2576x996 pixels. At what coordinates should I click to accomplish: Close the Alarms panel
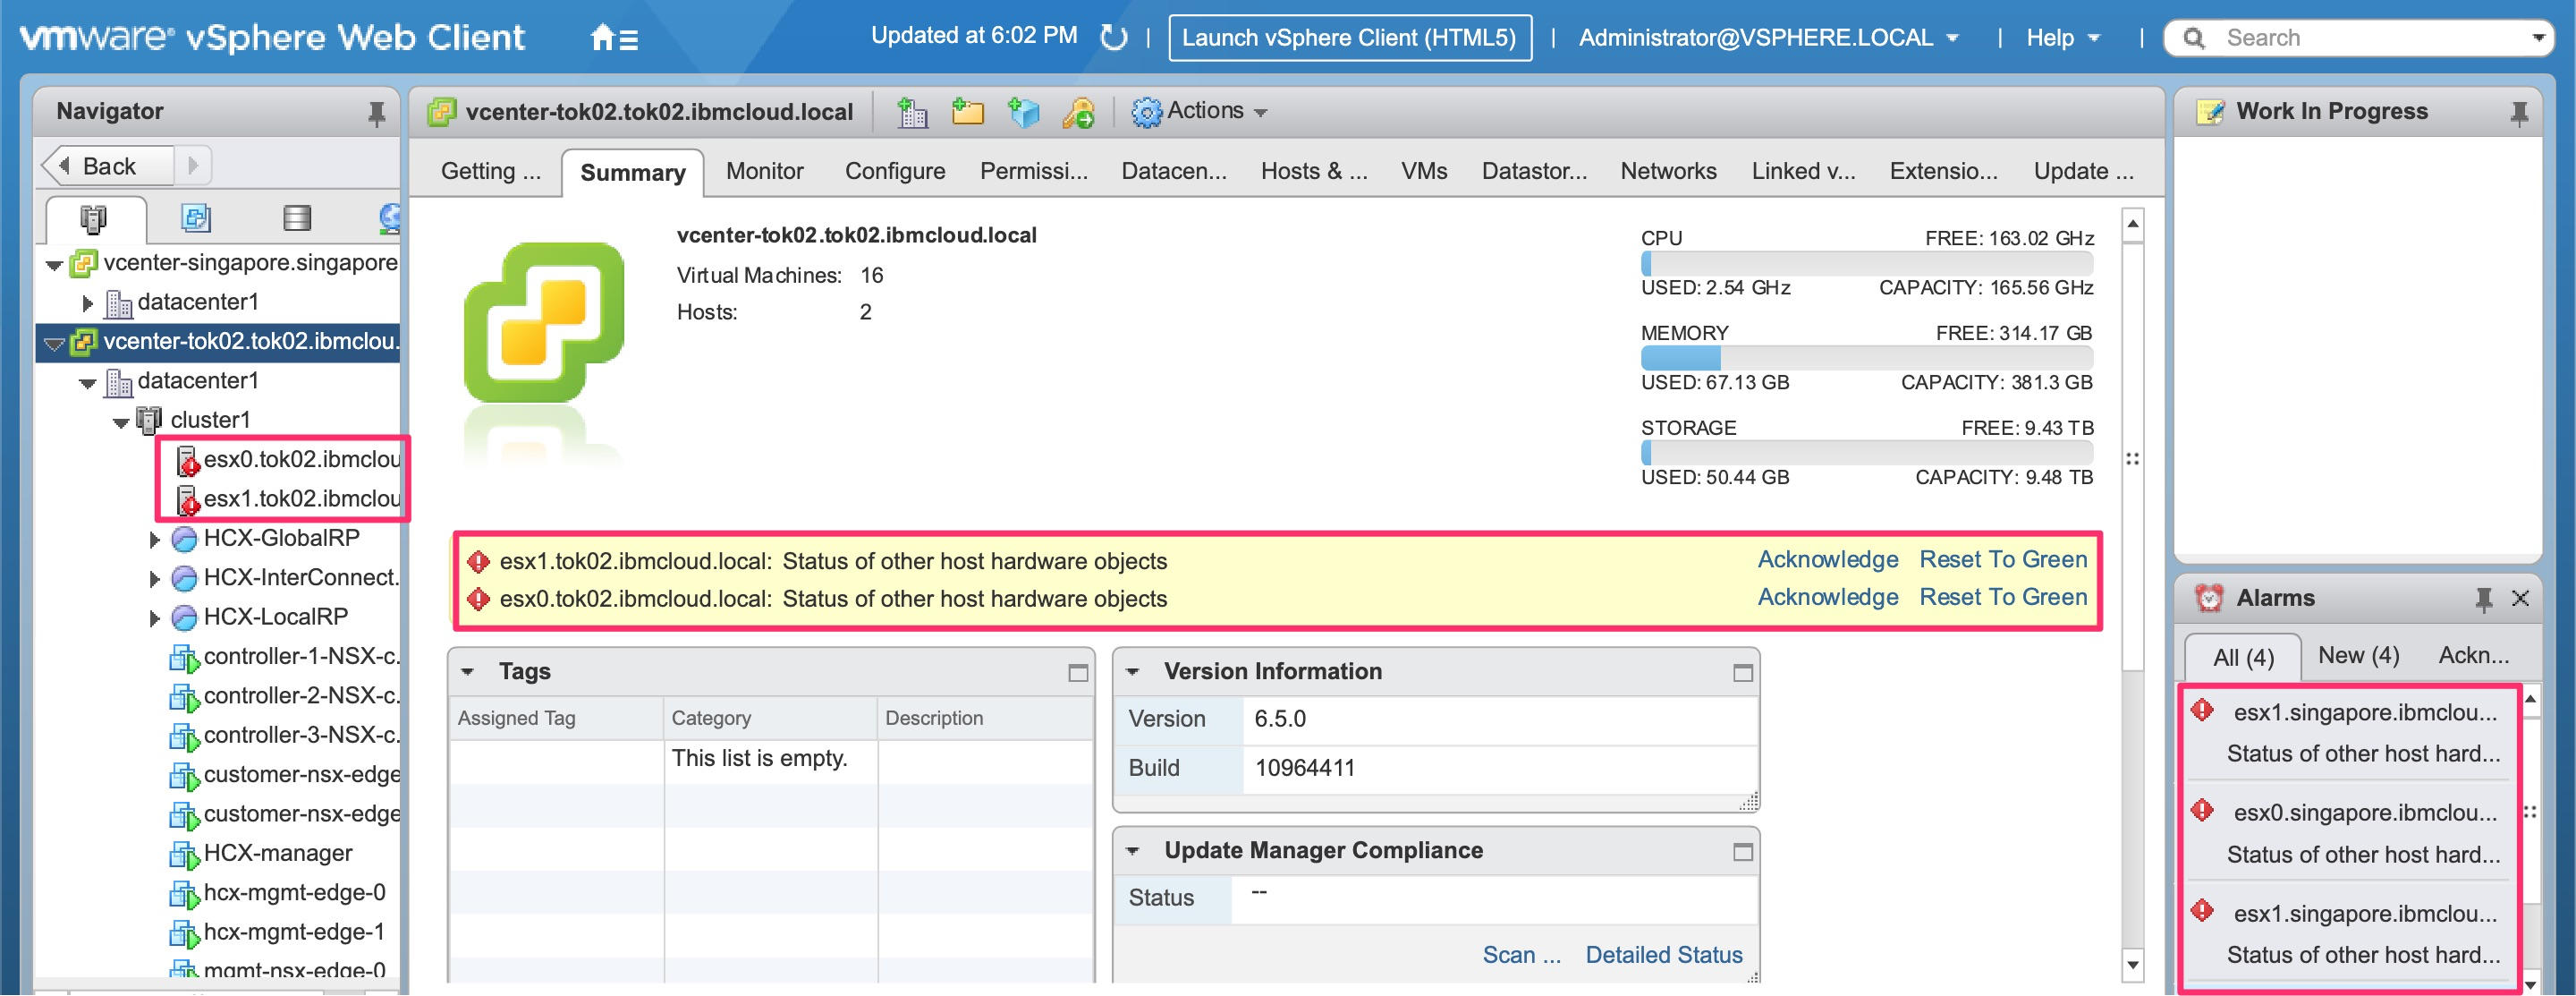click(x=2520, y=598)
